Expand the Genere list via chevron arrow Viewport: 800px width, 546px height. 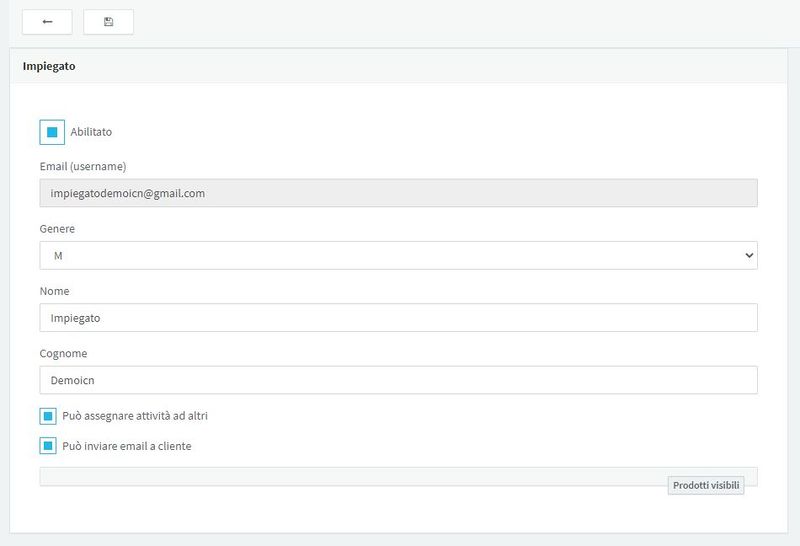point(749,256)
